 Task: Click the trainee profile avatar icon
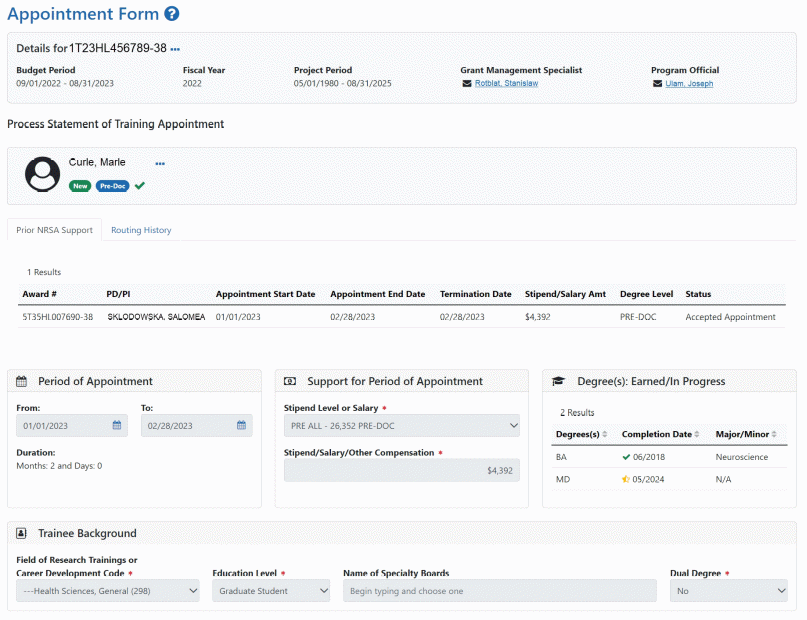click(42, 175)
